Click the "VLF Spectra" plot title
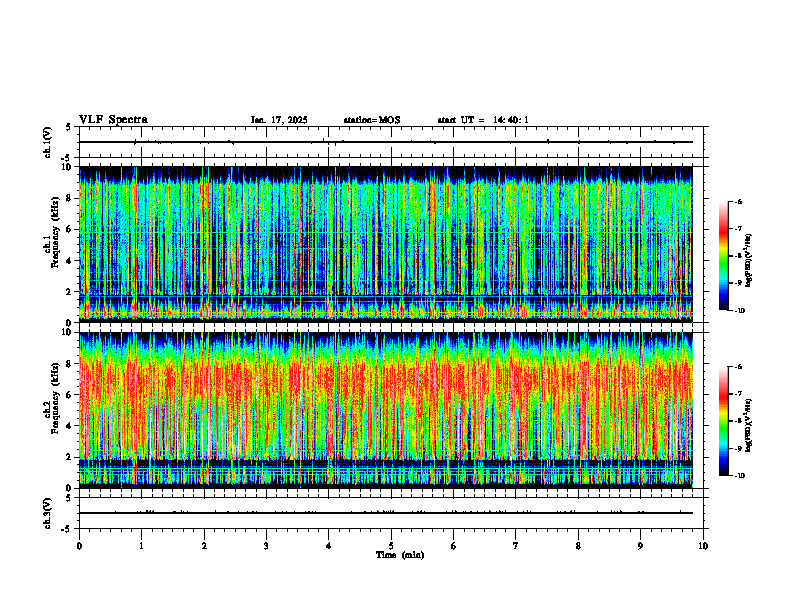The width and height of the screenshot is (792, 612). click(113, 120)
